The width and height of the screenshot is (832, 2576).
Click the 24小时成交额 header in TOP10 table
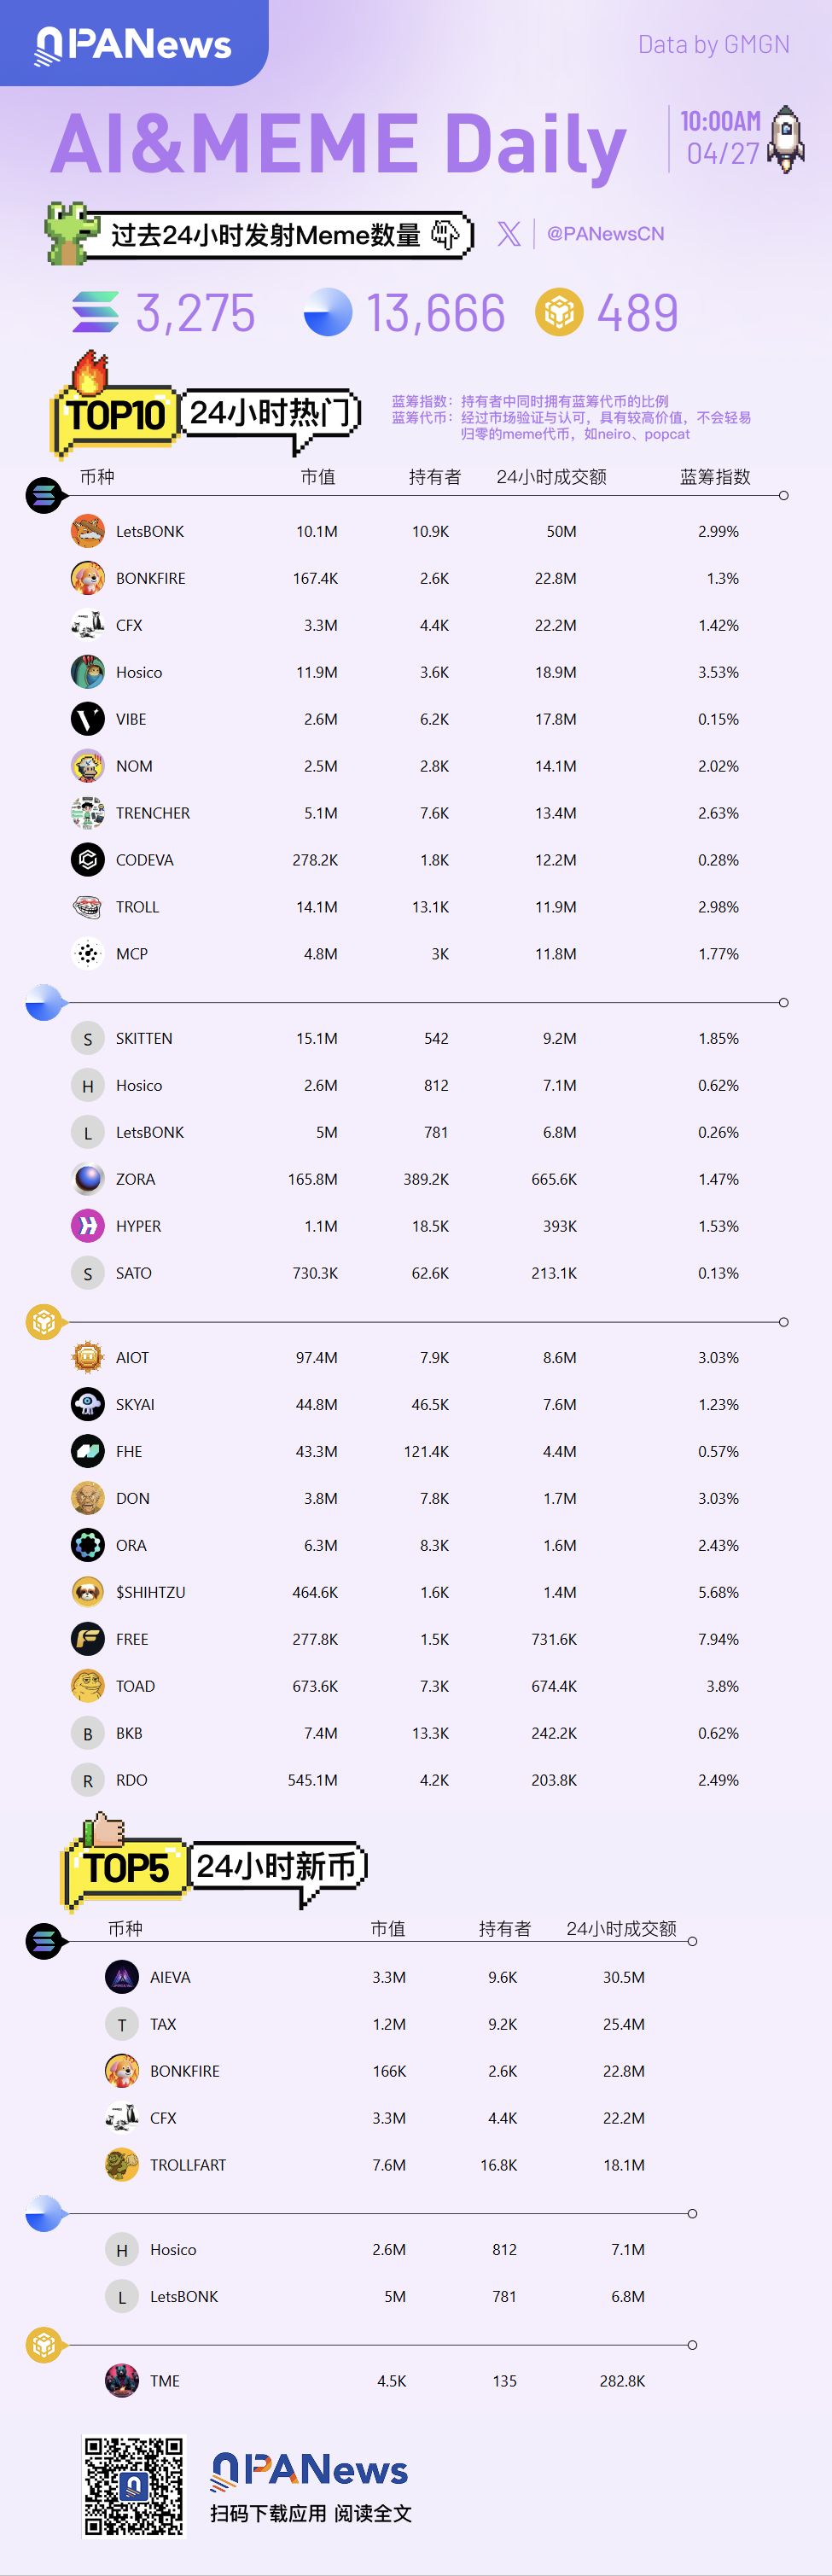[x=551, y=477]
